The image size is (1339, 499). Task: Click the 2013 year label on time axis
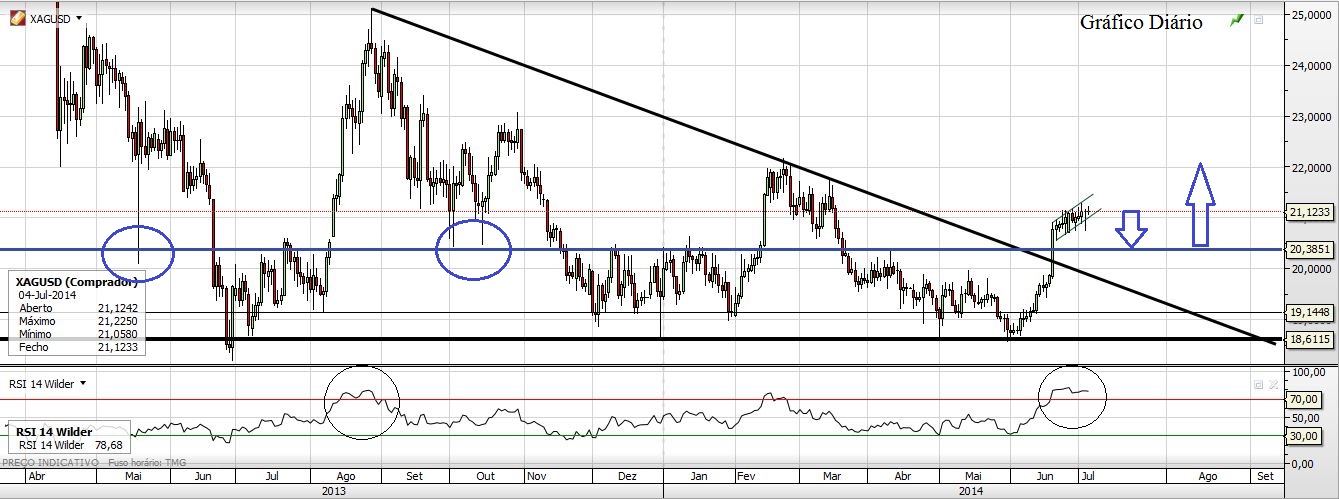334,491
